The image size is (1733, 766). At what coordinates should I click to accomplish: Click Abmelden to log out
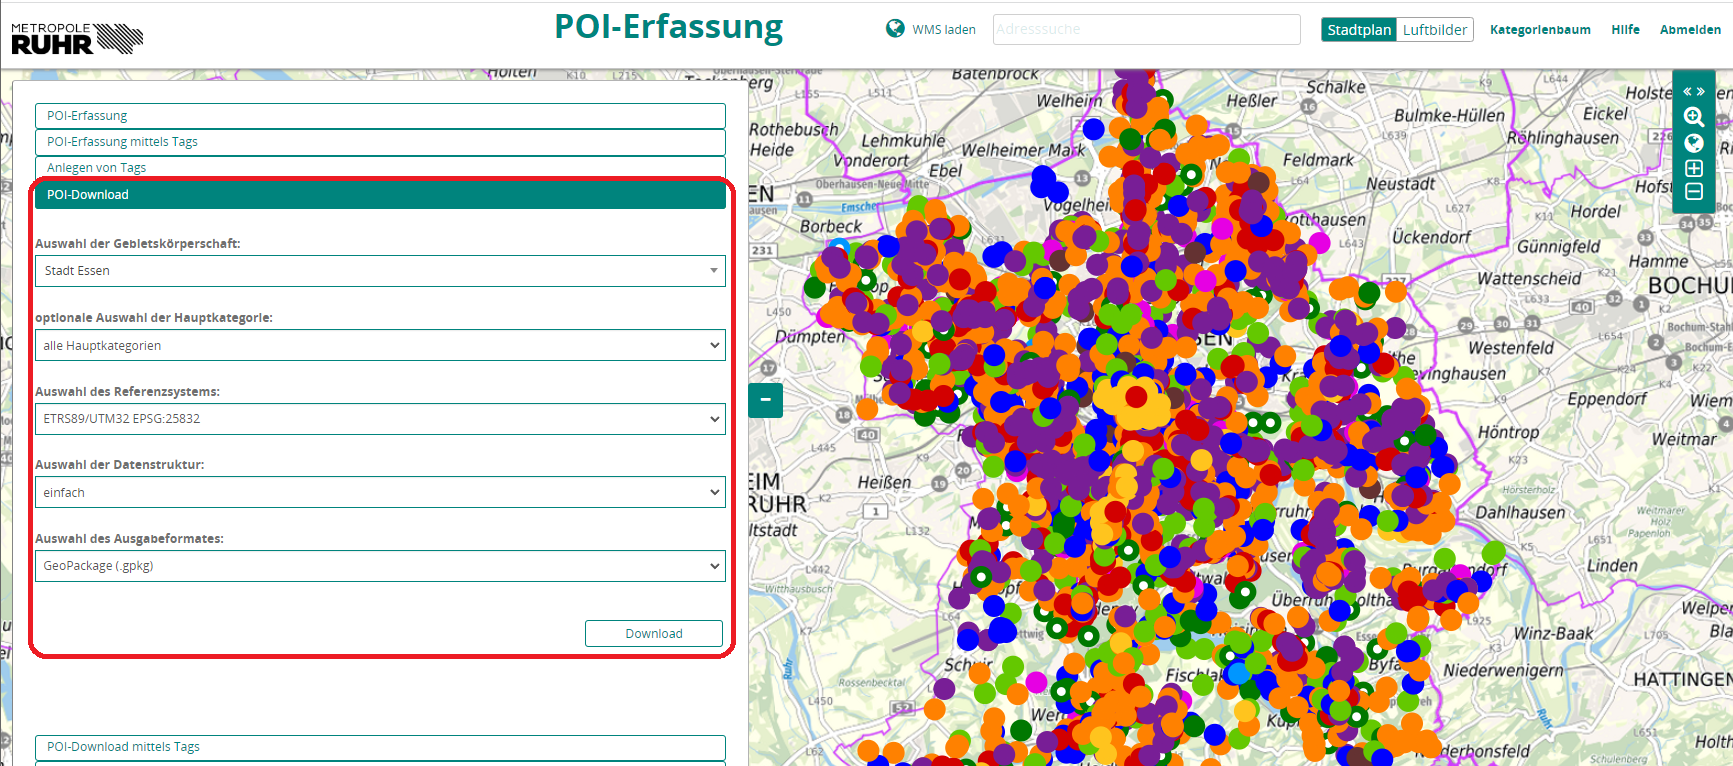pos(1690,30)
